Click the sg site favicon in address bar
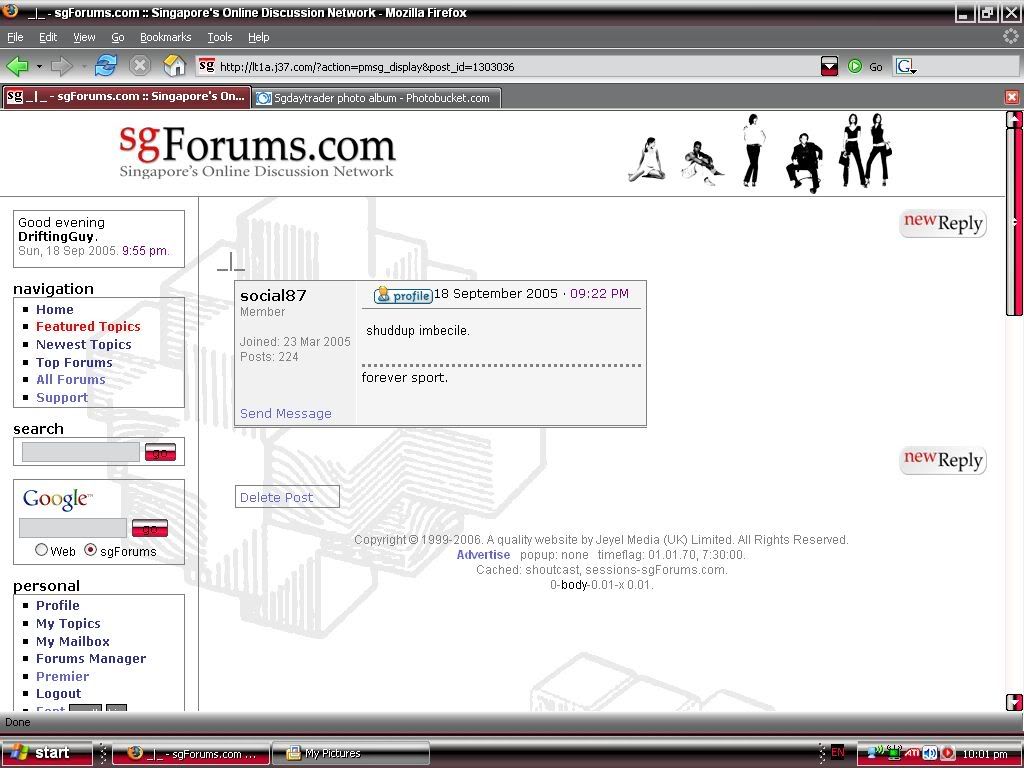The width and height of the screenshot is (1024, 768). click(x=206, y=66)
